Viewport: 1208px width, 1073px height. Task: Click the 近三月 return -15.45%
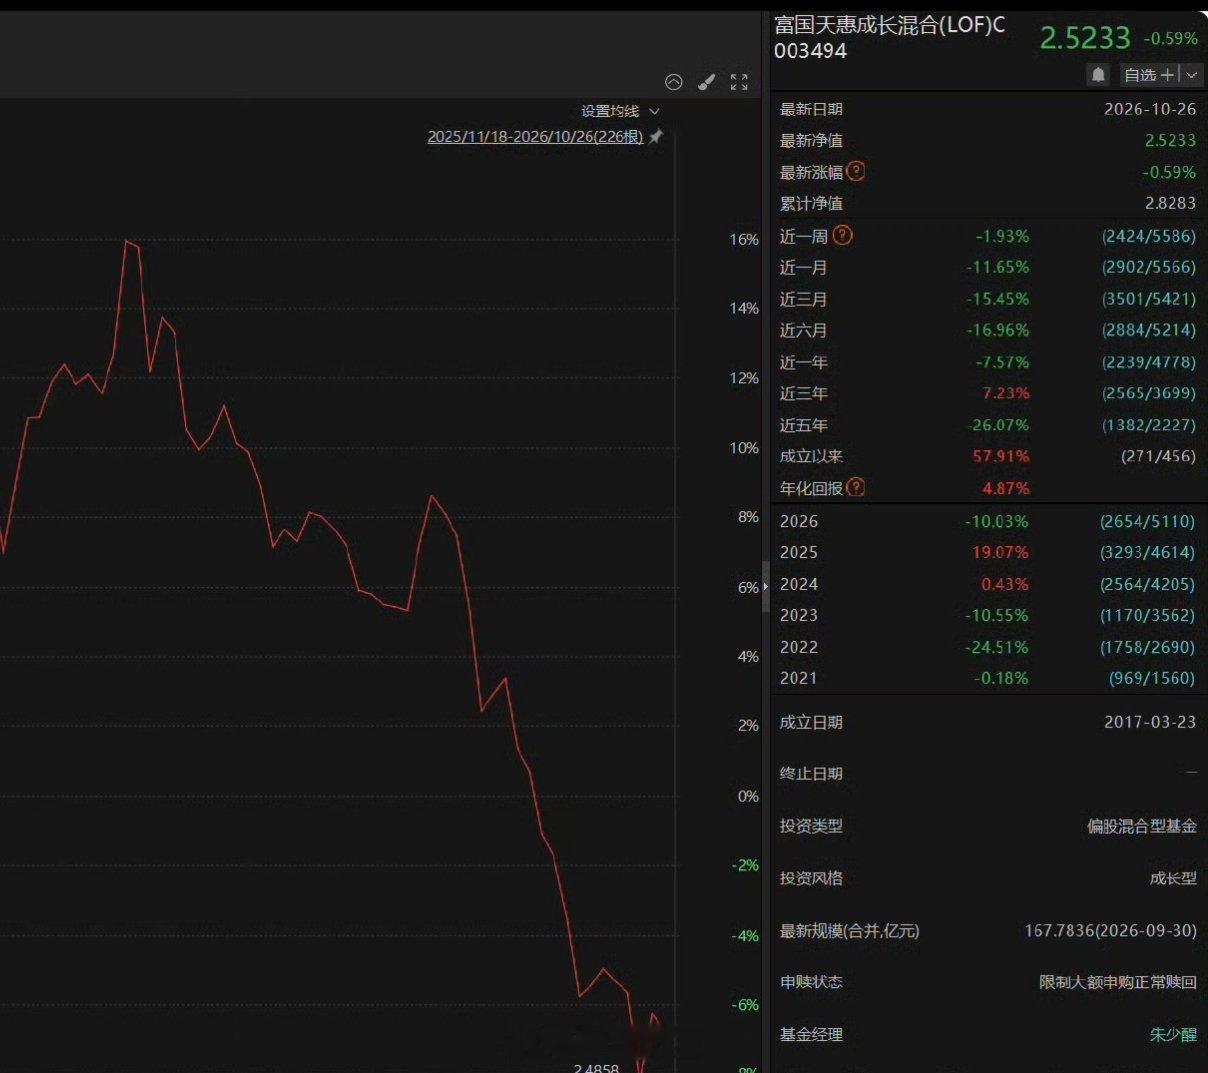pyautogui.click(x=997, y=299)
